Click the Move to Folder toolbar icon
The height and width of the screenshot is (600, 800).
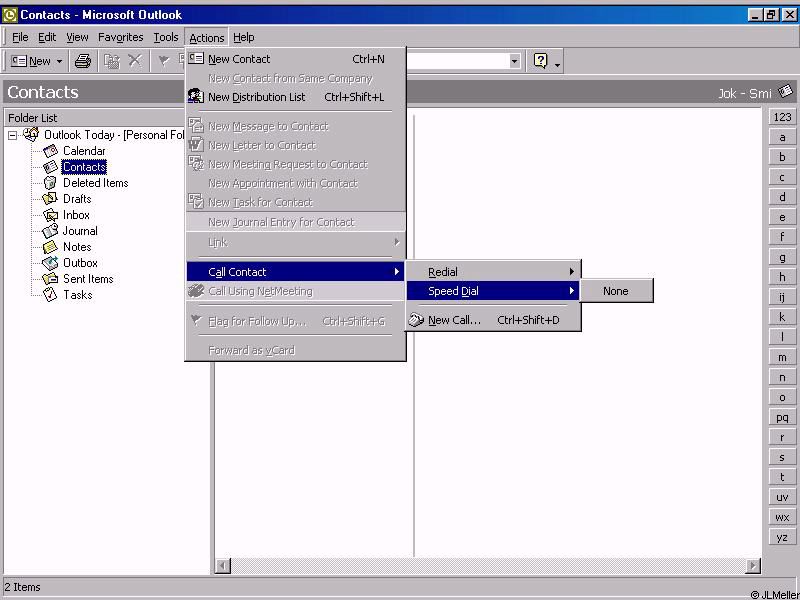click(112, 61)
